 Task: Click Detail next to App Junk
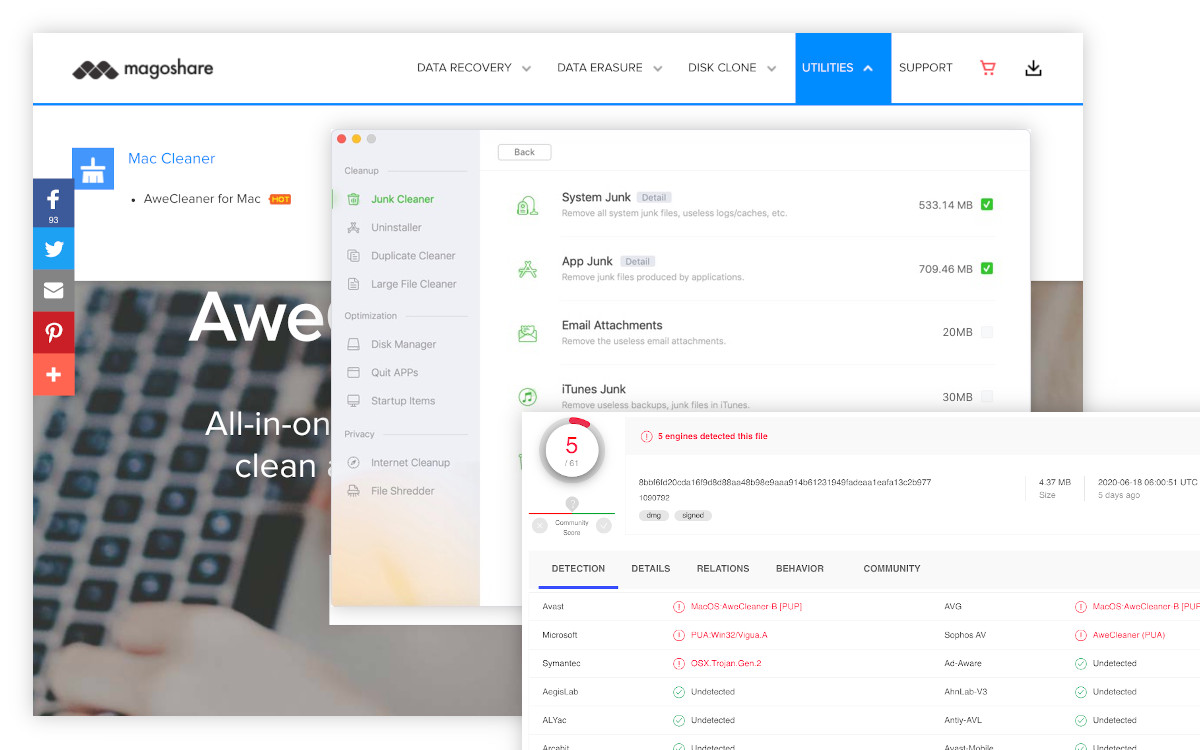(638, 262)
